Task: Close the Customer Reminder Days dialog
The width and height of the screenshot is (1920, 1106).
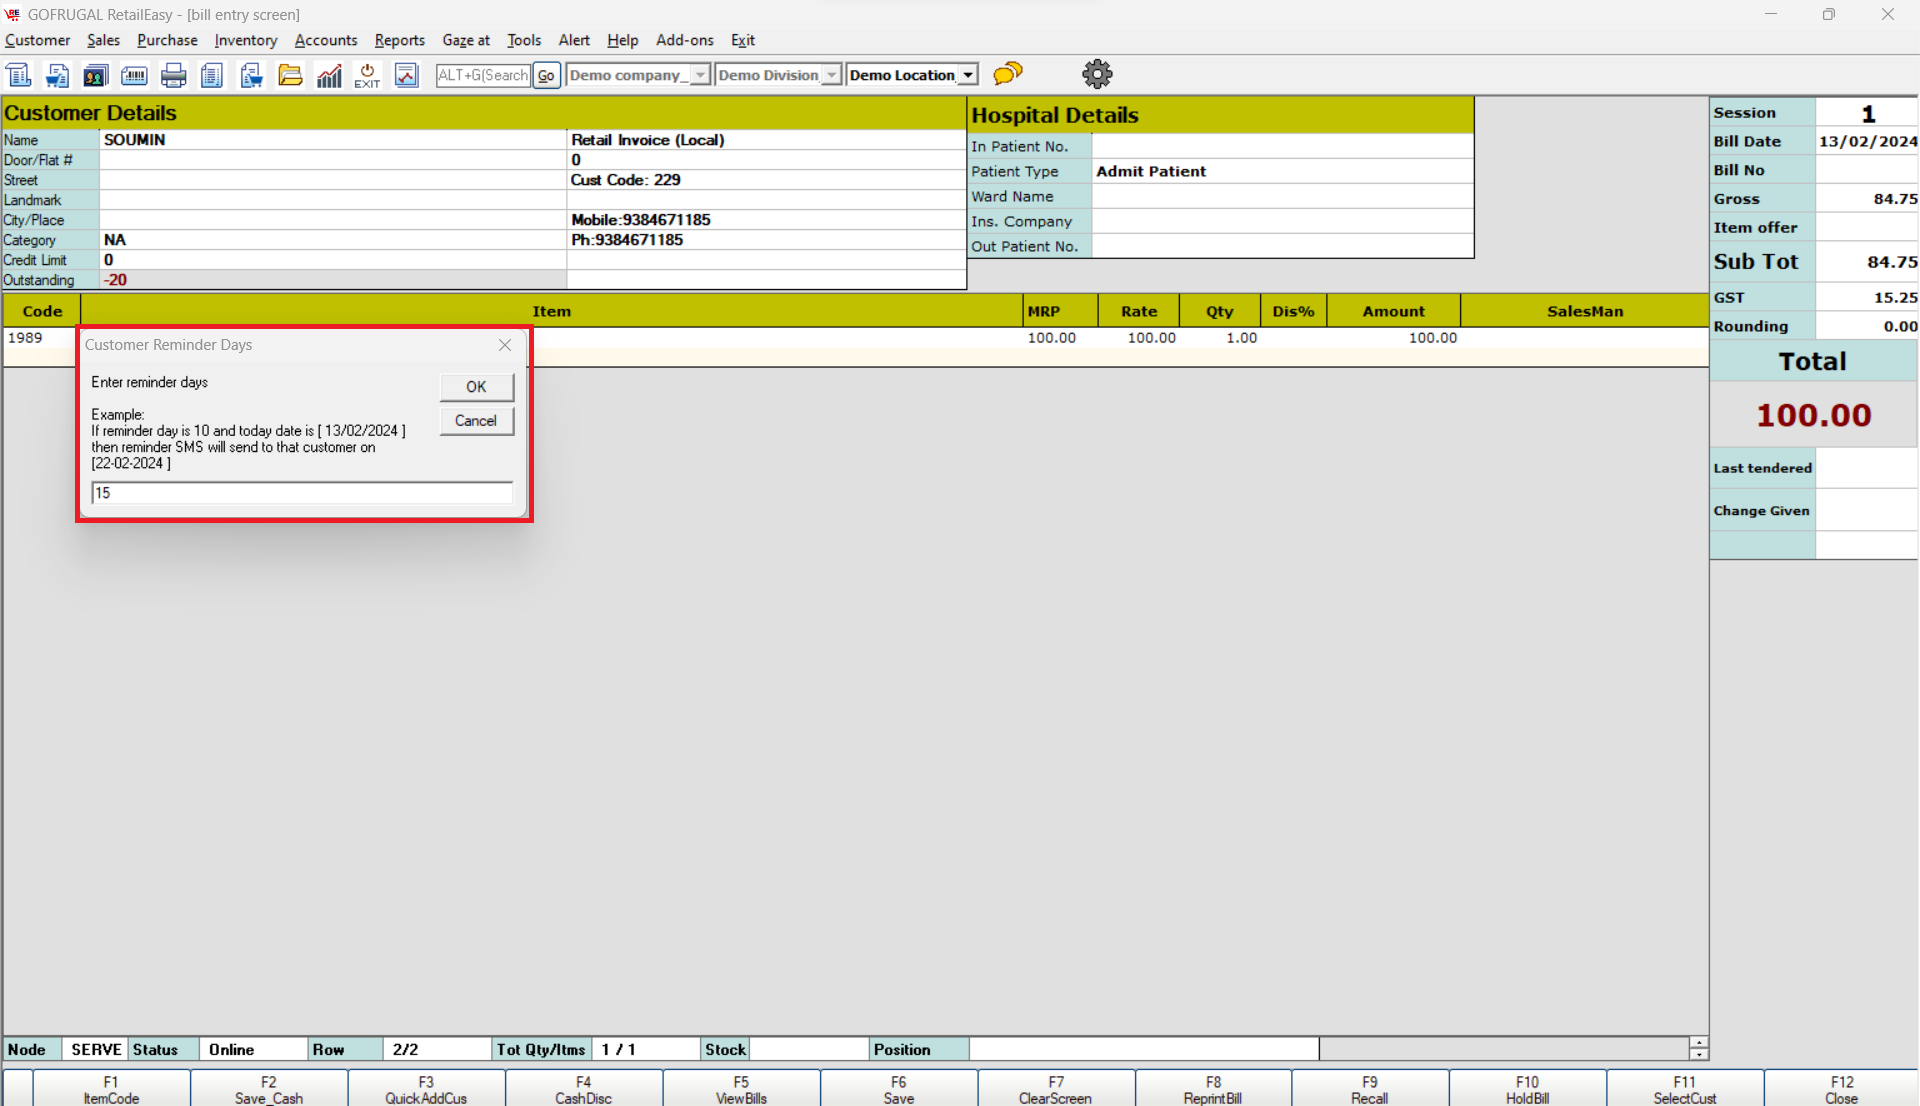Action: click(505, 345)
